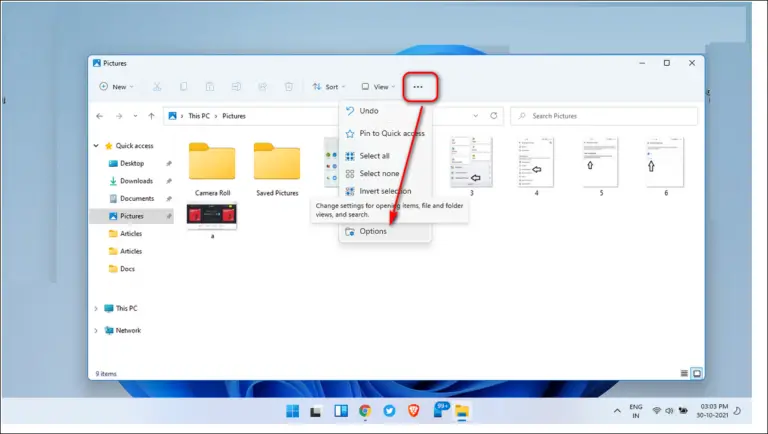This screenshot has height=434, width=768.
Task: Select image thumbnail named 6
Action: (x=666, y=167)
